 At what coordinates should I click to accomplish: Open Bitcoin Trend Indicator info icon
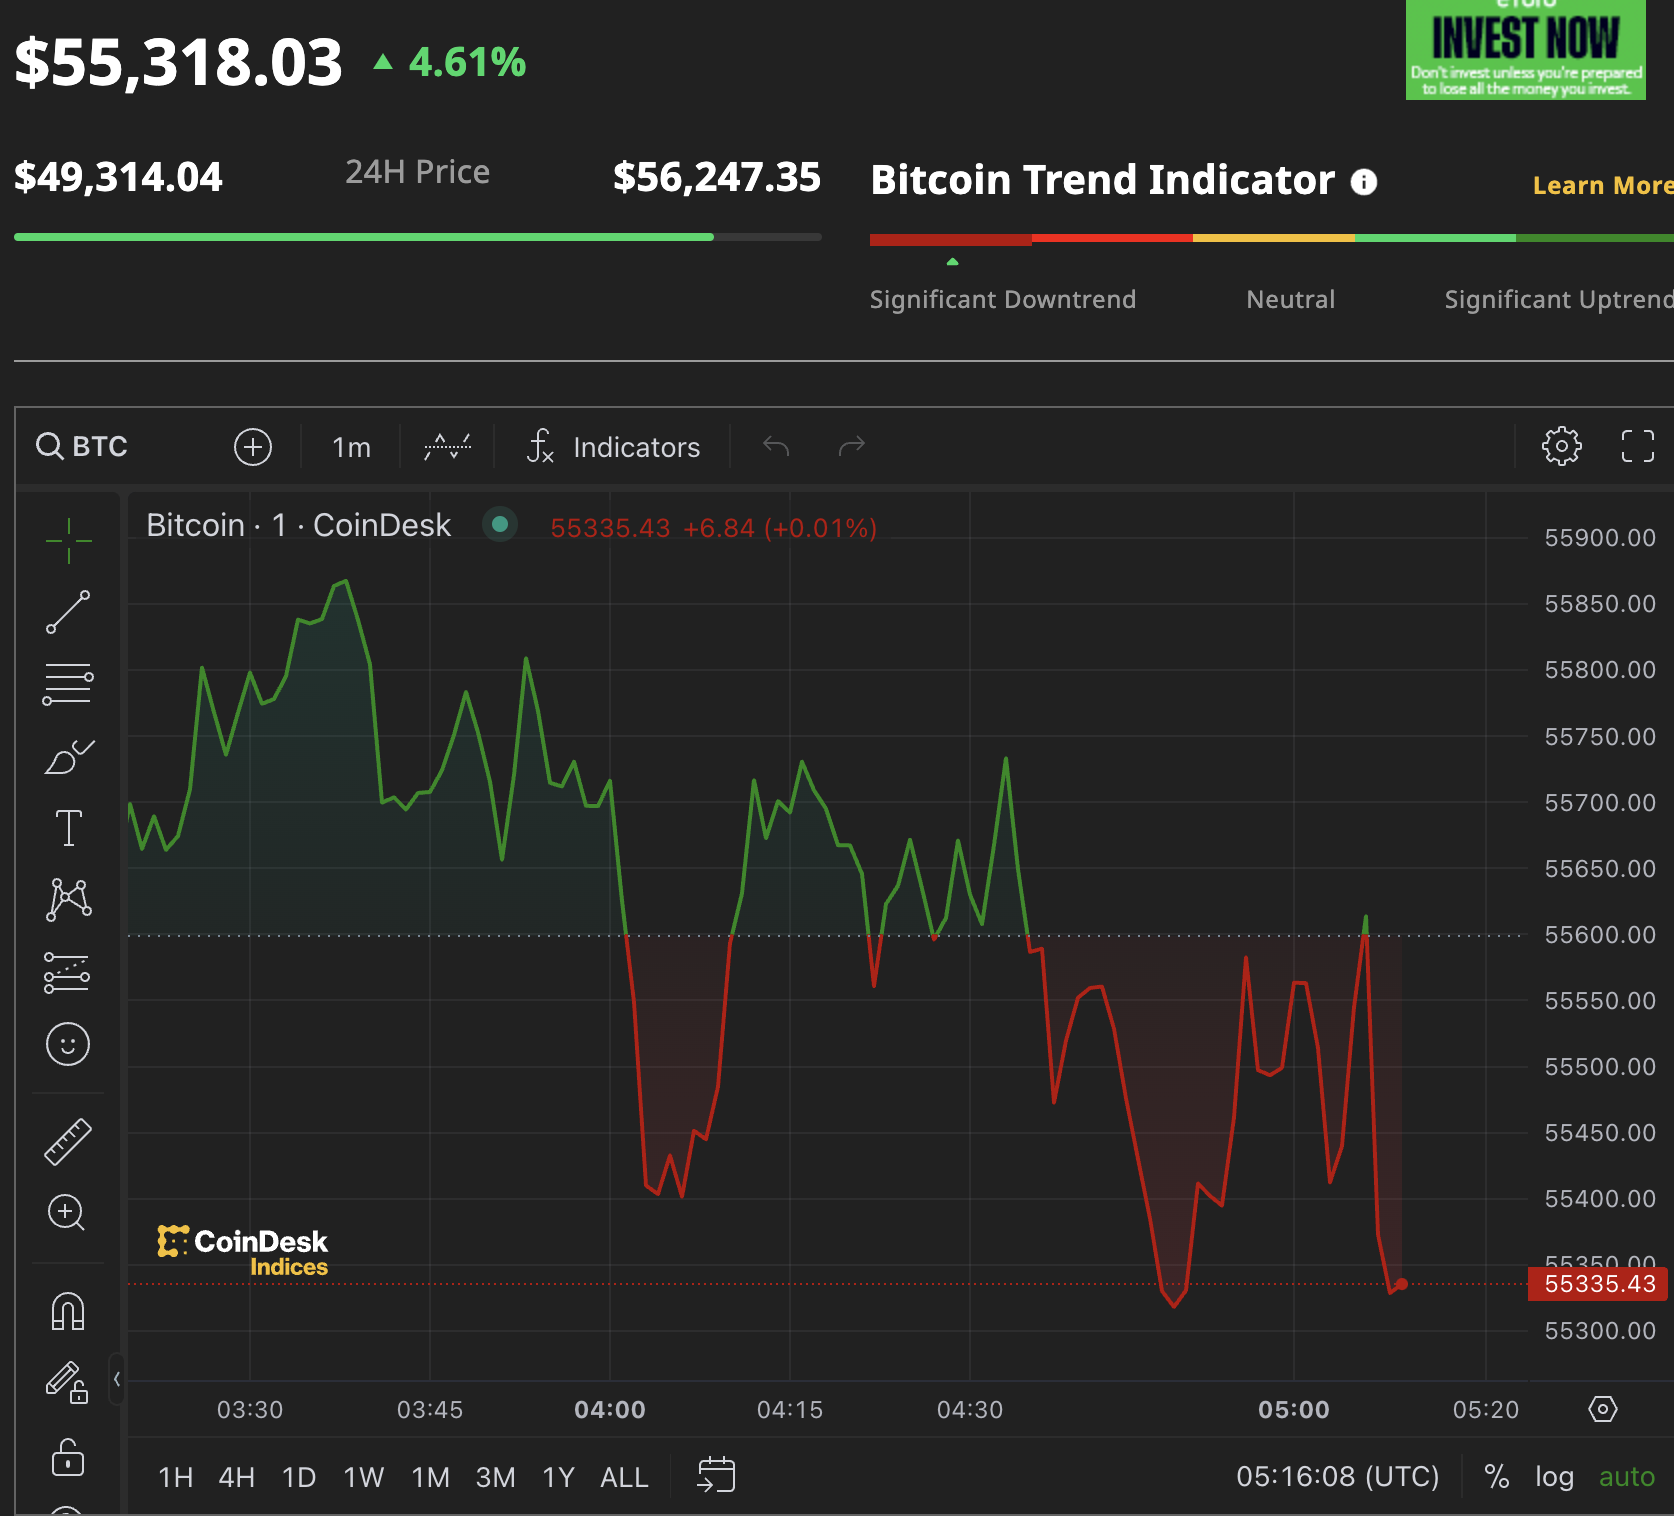1364,182
